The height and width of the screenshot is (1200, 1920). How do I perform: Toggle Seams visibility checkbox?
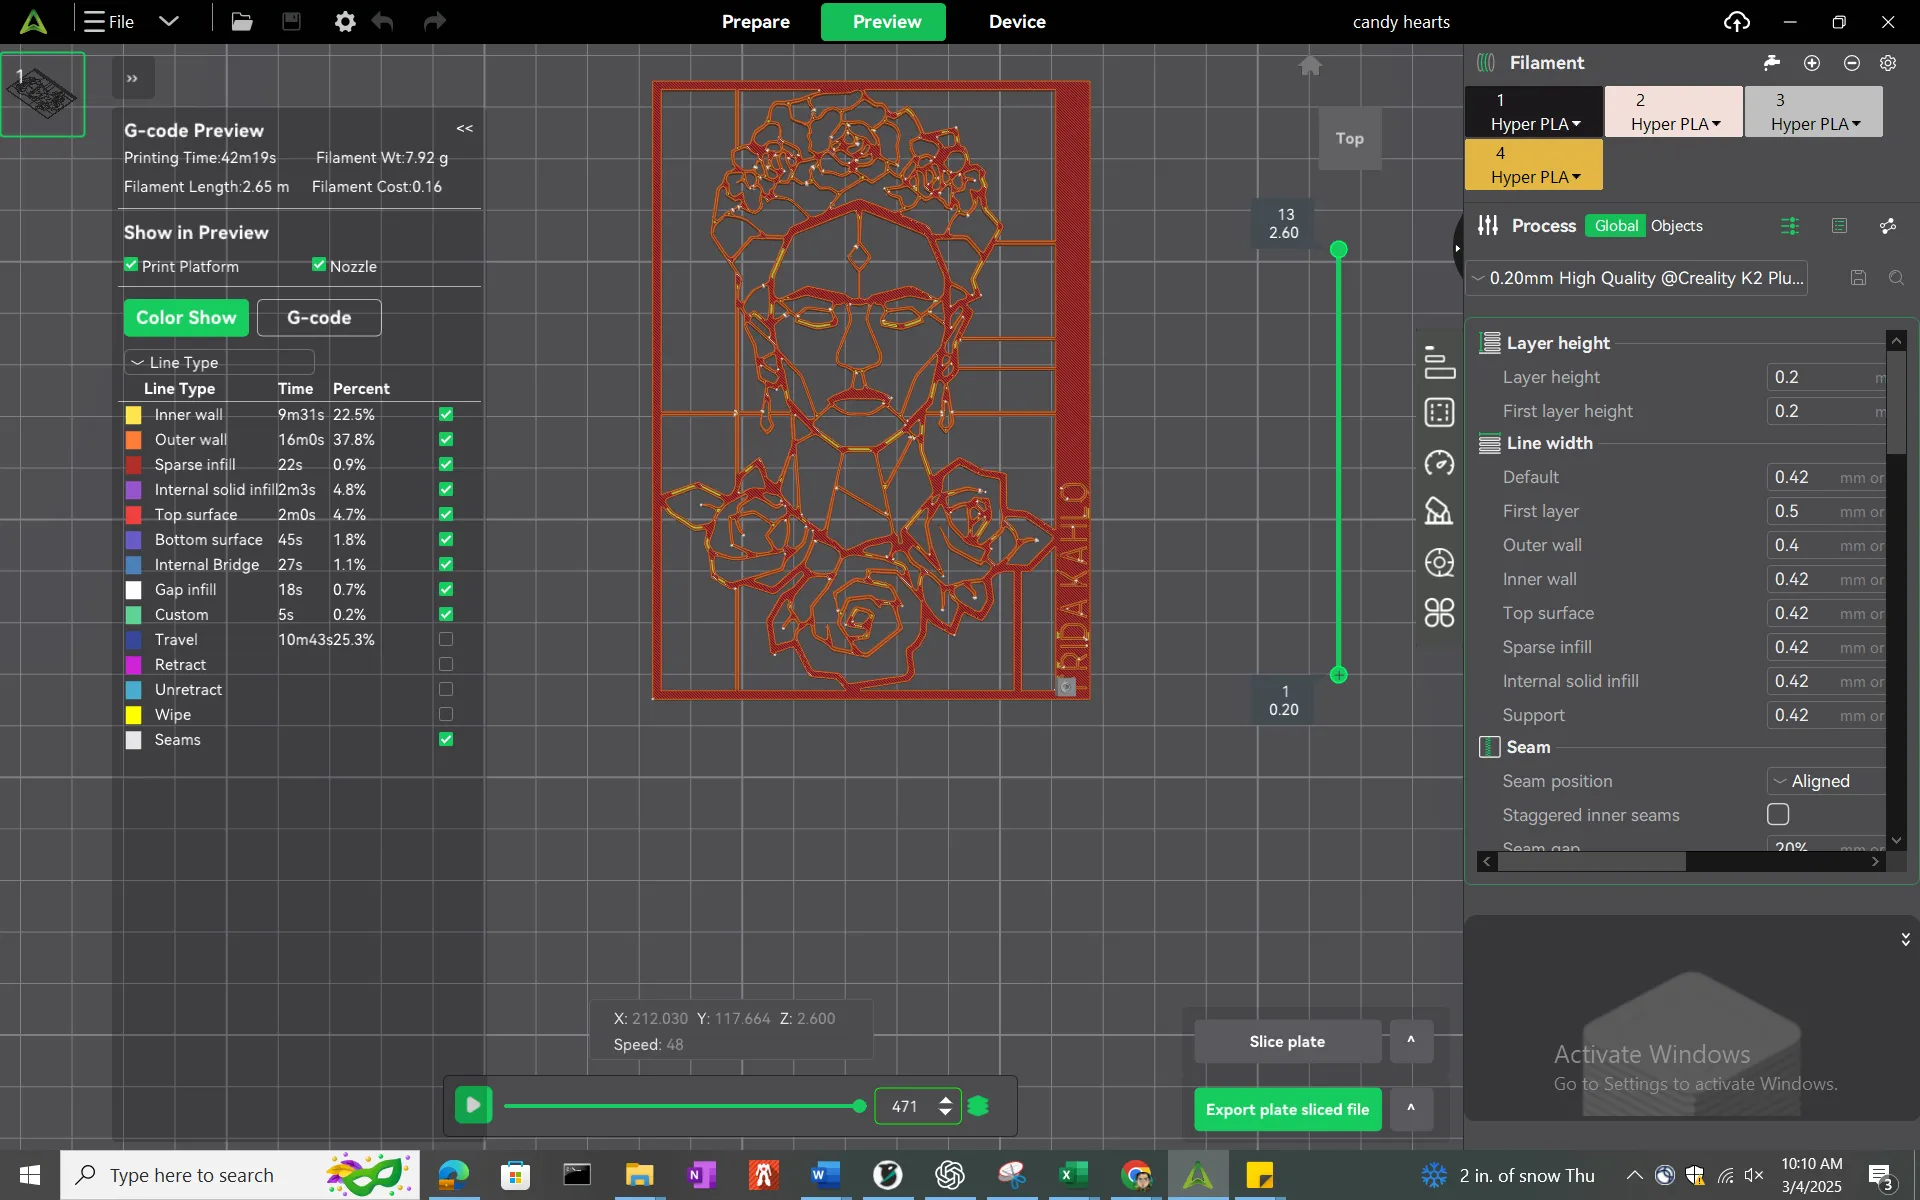point(446,739)
